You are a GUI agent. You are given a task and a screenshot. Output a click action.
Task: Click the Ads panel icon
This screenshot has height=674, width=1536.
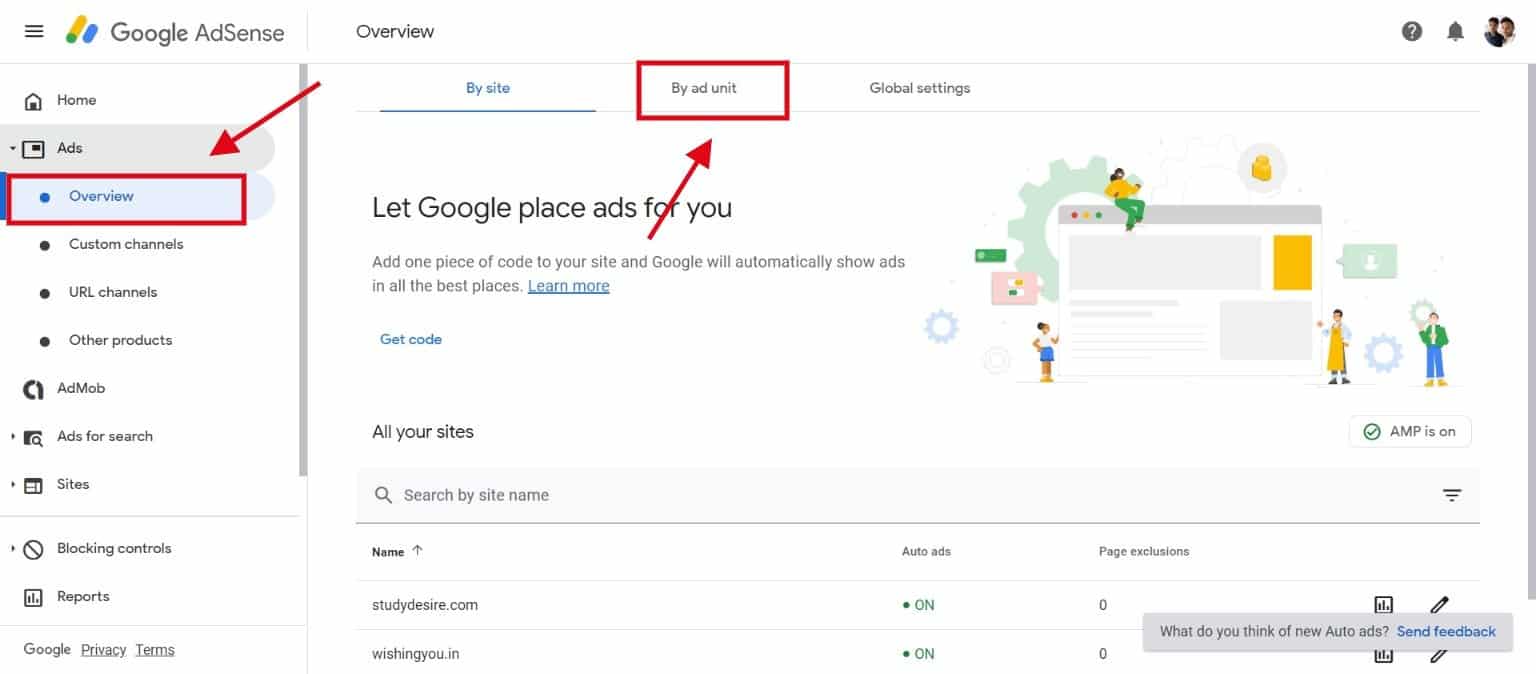[x=33, y=149]
